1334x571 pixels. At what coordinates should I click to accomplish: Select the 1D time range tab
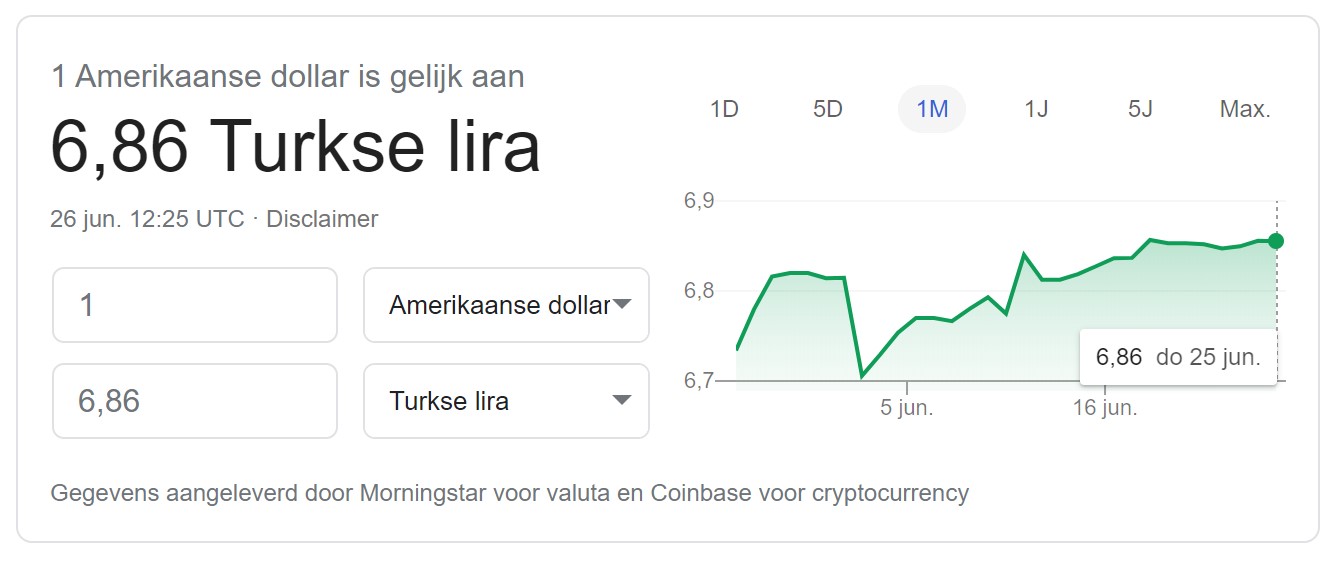tap(723, 109)
